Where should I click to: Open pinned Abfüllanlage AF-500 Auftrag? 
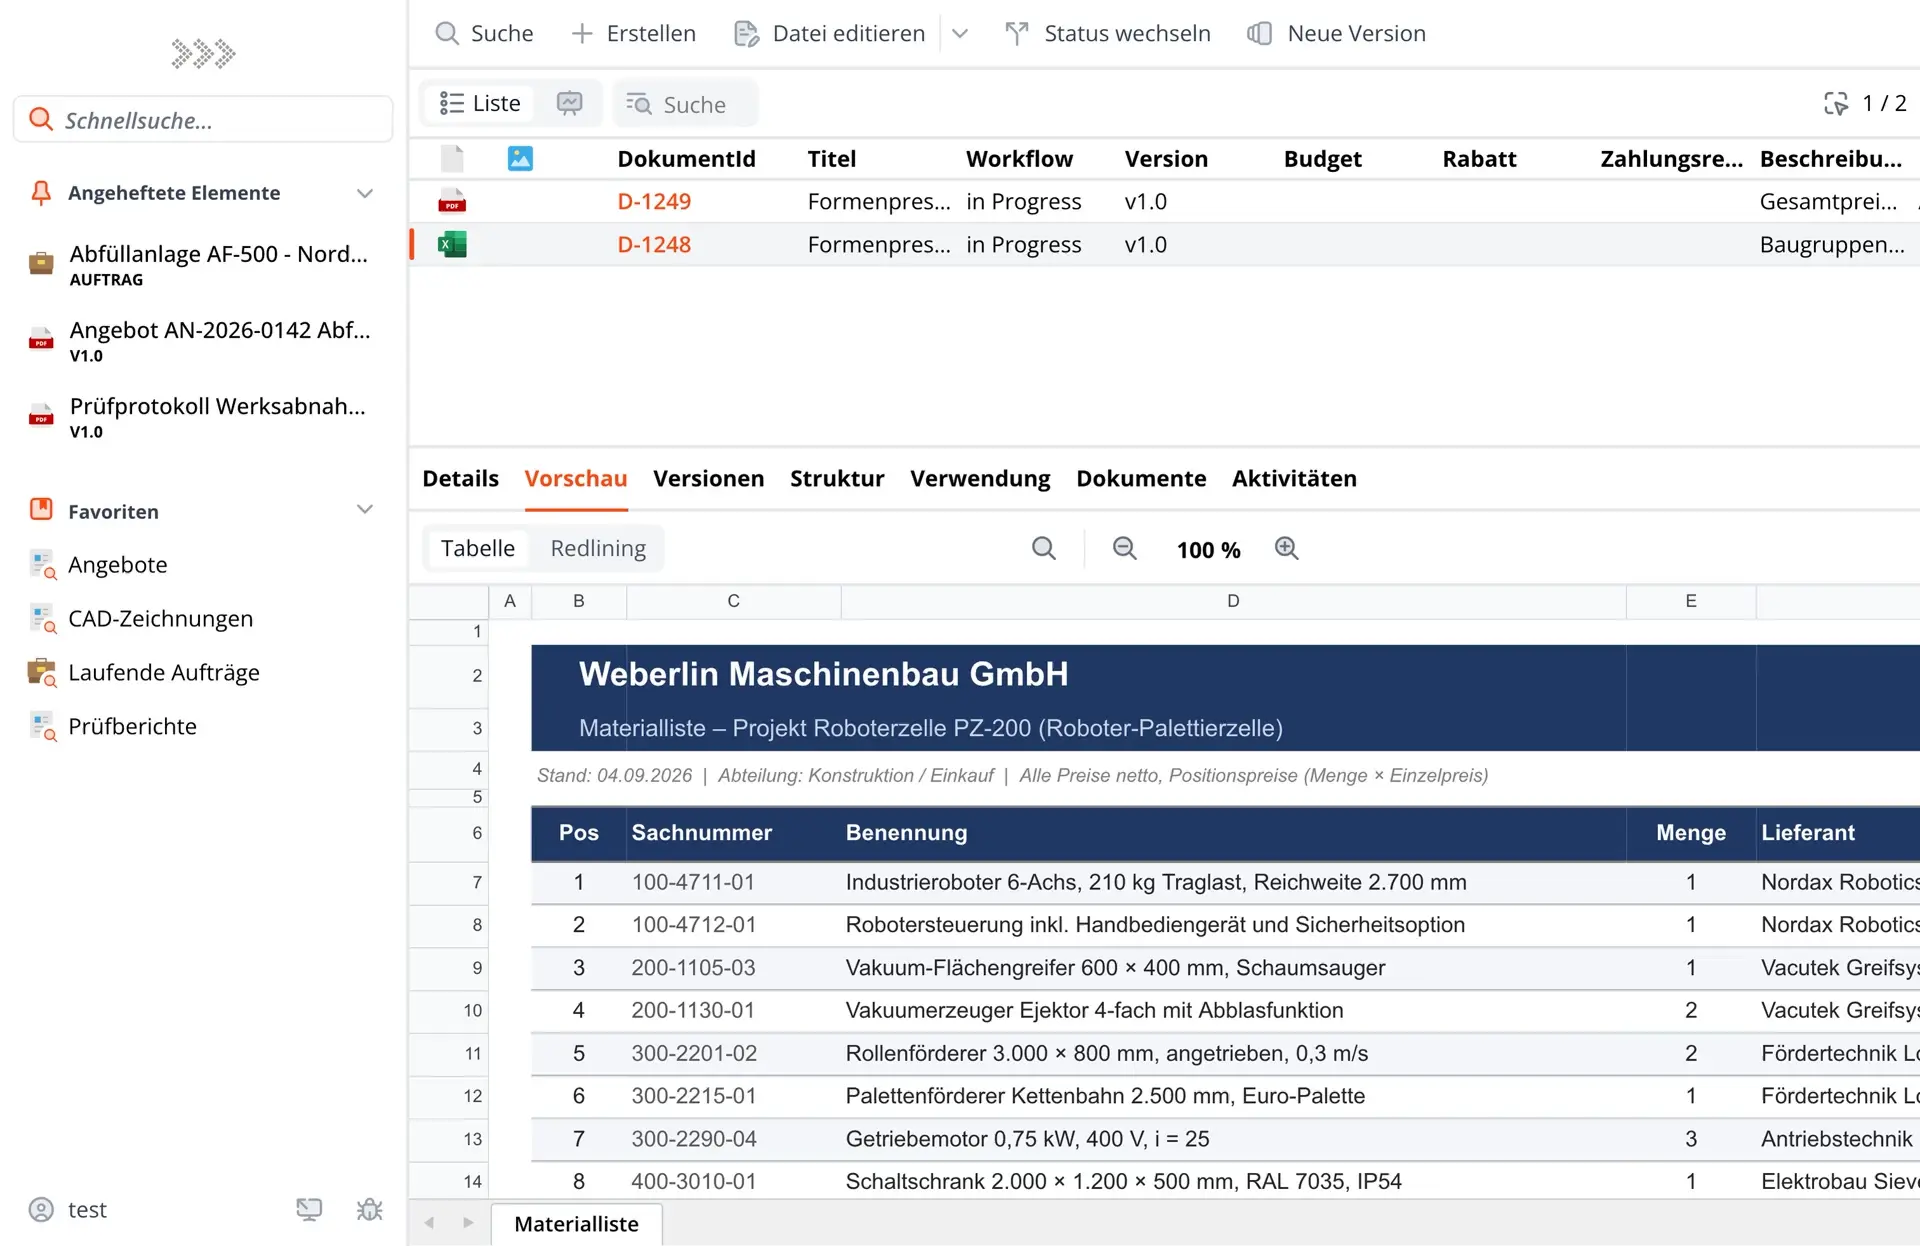202,264
